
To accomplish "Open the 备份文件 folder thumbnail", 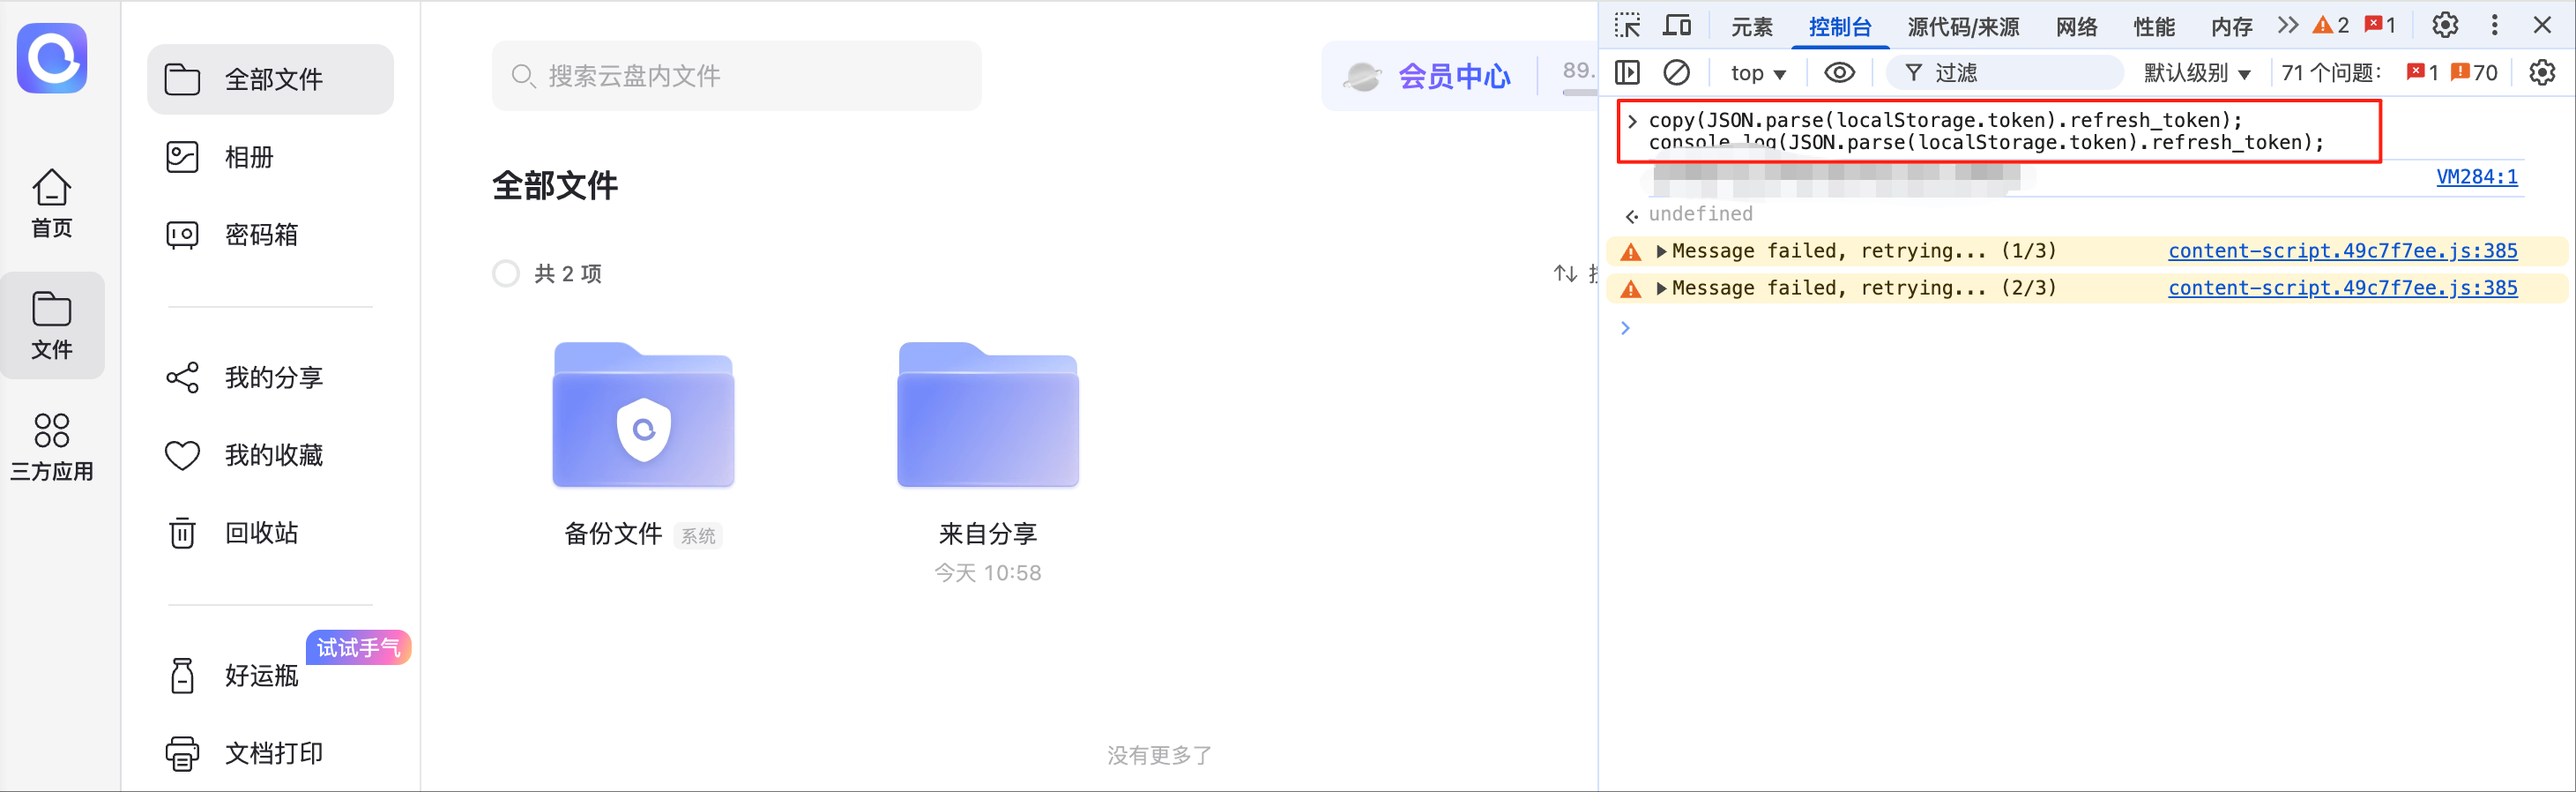I will 643,414.
